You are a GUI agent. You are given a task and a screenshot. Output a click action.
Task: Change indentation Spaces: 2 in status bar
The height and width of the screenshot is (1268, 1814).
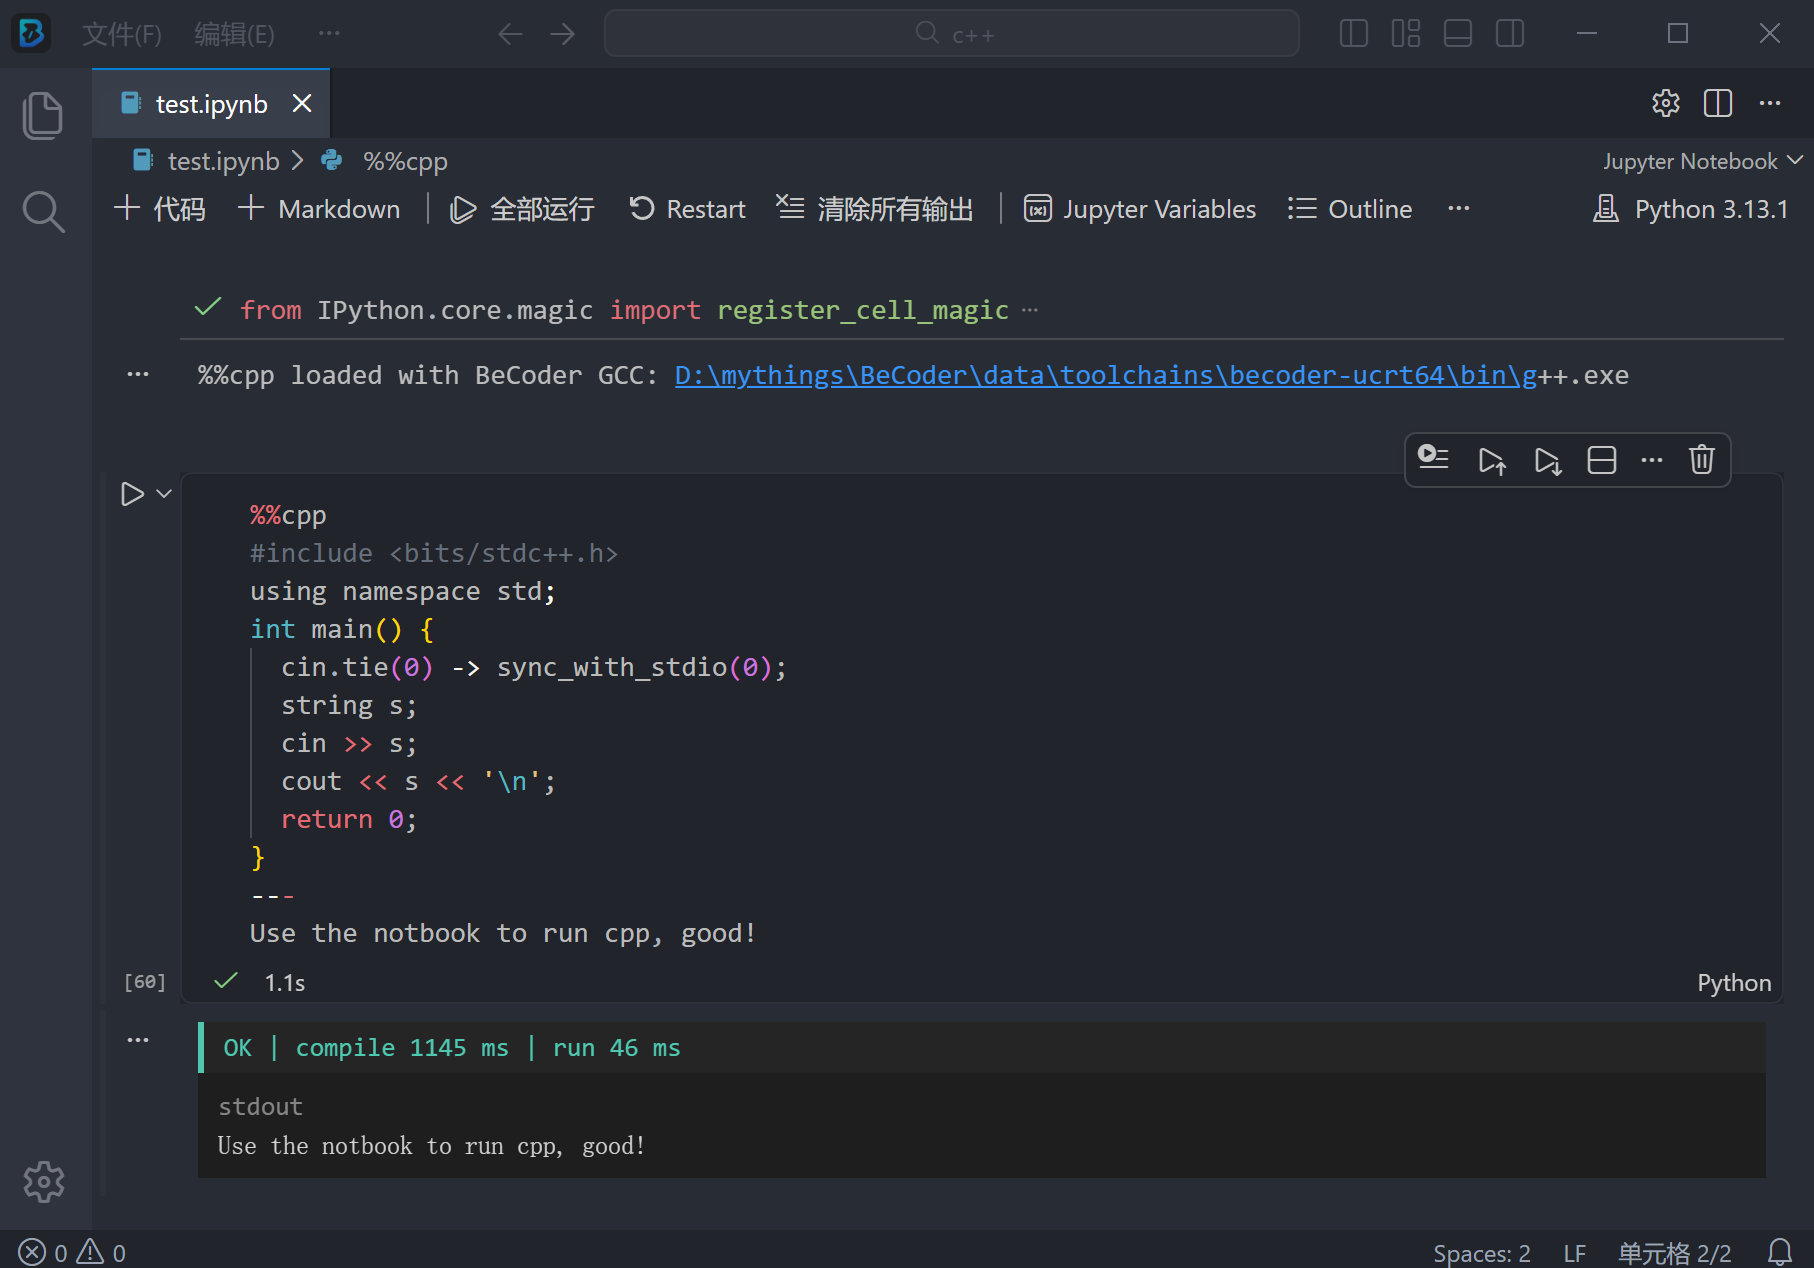point(1481,1253)
